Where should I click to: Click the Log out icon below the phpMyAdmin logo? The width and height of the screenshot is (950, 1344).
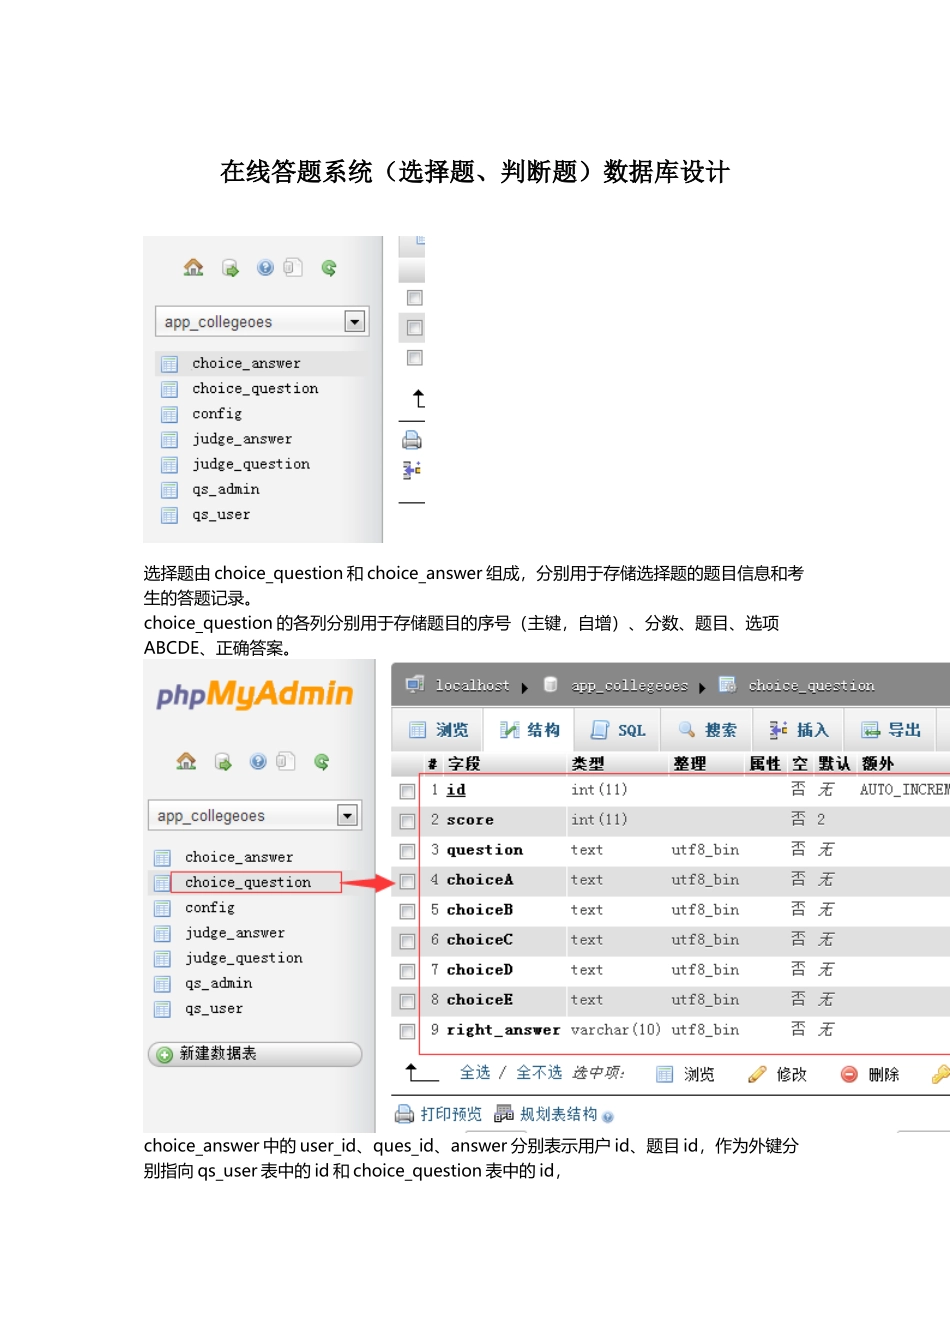pyautogui.click(x=223, y=762)
